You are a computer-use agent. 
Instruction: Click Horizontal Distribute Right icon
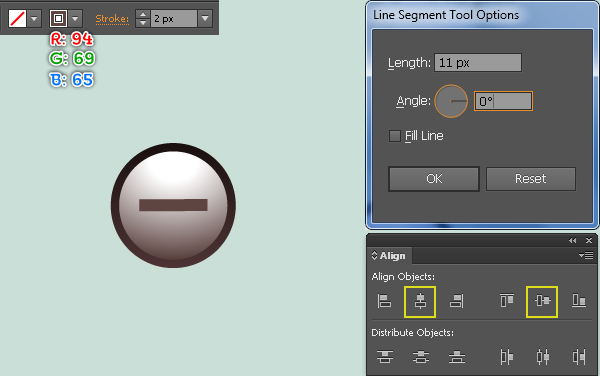point(579,357)
